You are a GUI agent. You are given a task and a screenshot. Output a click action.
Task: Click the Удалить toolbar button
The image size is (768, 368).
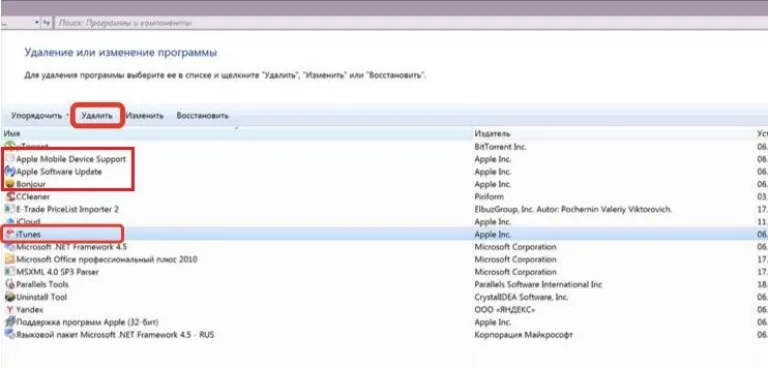pos(97,116)
